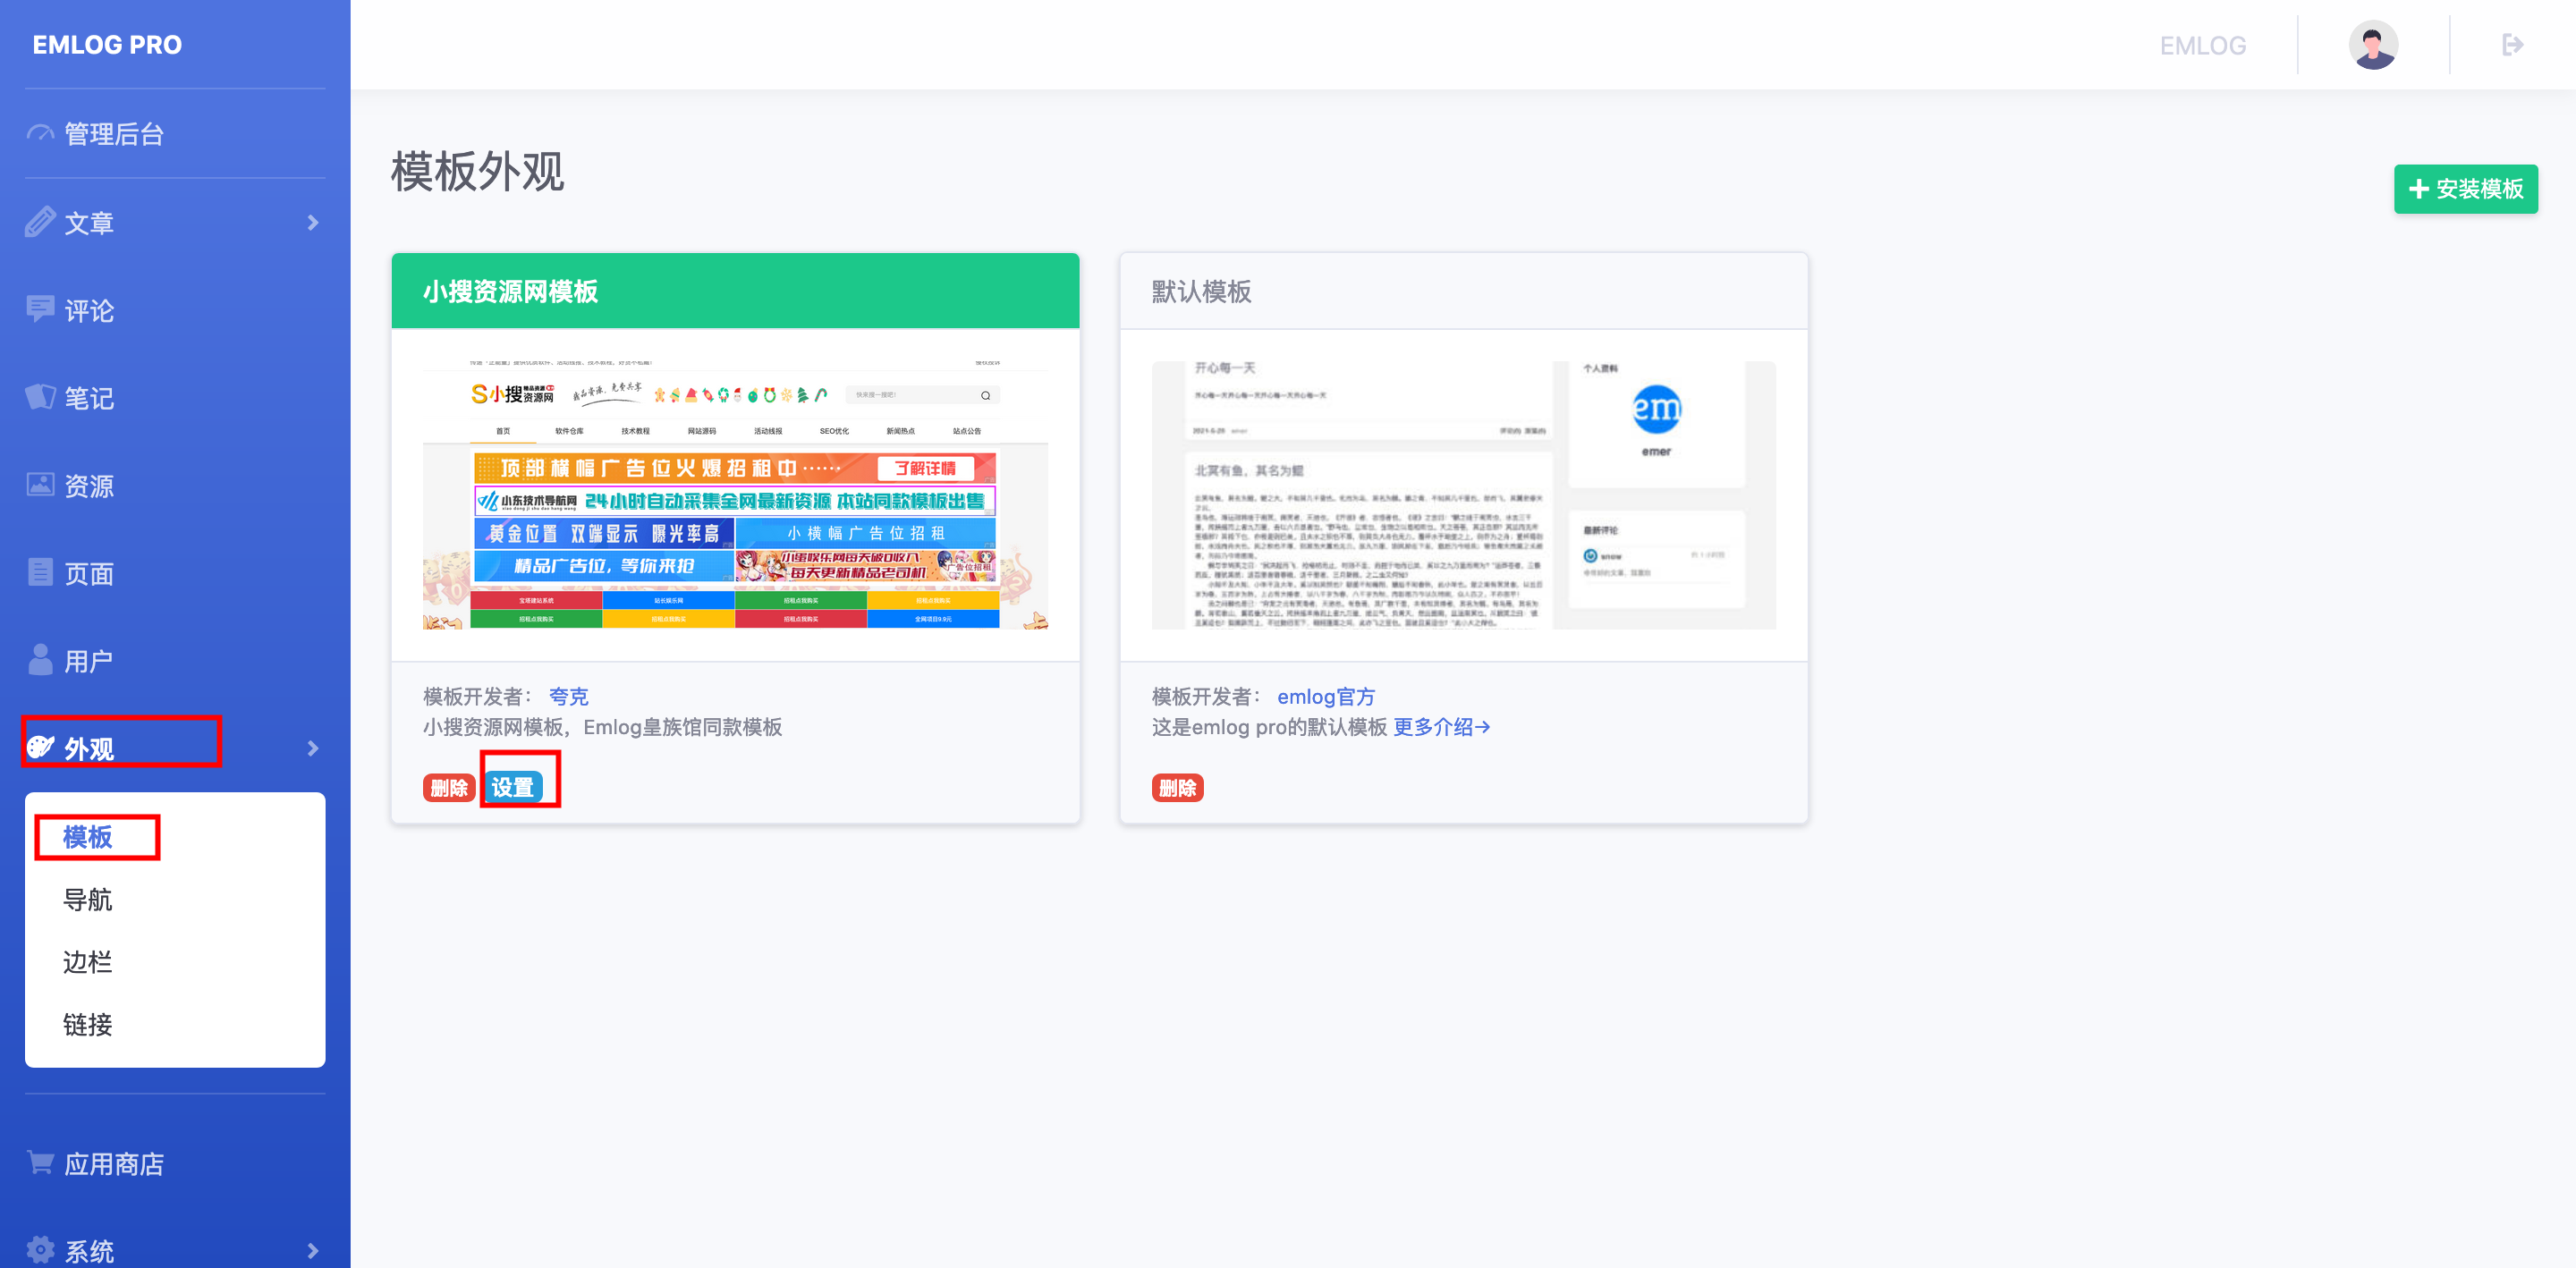
Task: Select 导航 submenu item
Action: click(x=88, y=899)
